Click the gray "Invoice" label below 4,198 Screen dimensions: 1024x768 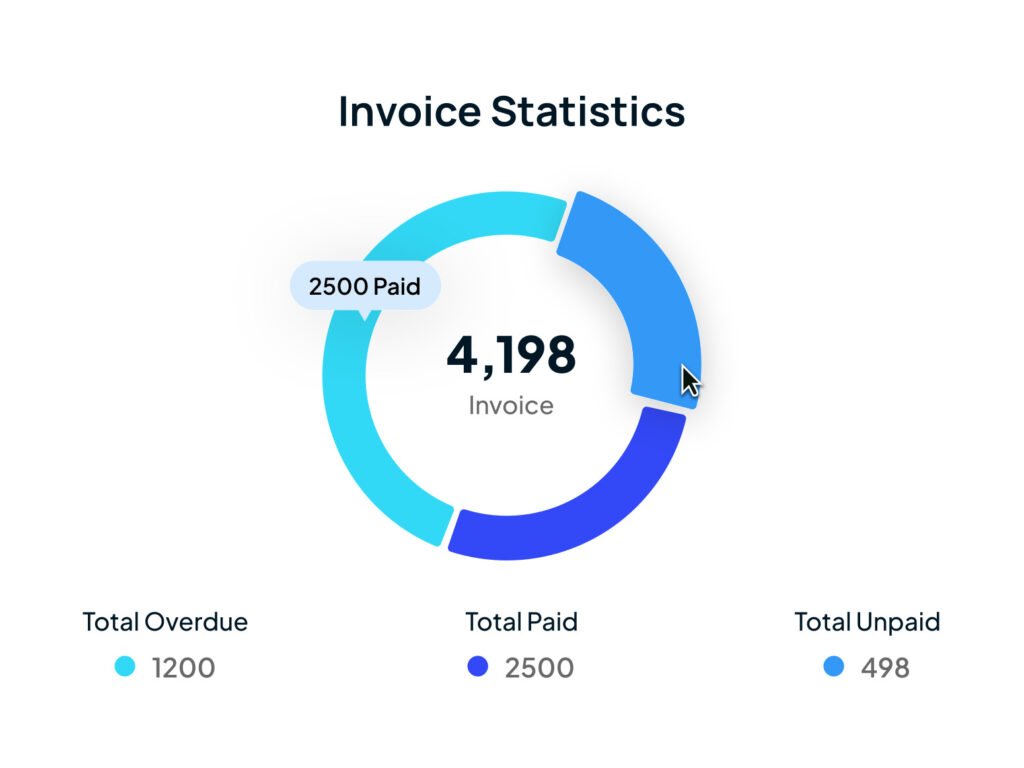tap(511, 405)
